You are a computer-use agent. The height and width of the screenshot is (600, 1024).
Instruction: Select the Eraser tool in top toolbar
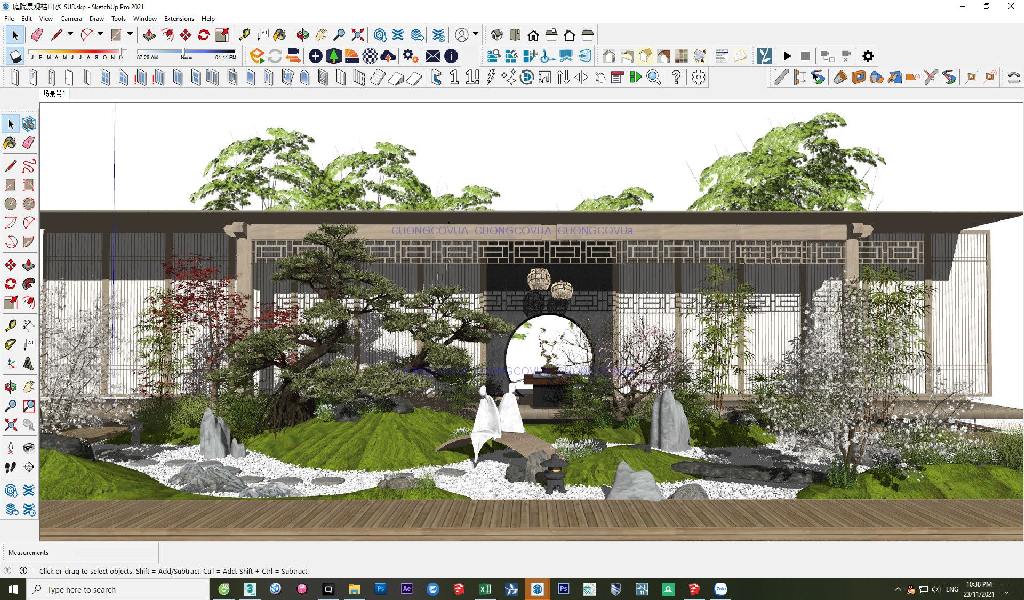[x=36, y=35]
